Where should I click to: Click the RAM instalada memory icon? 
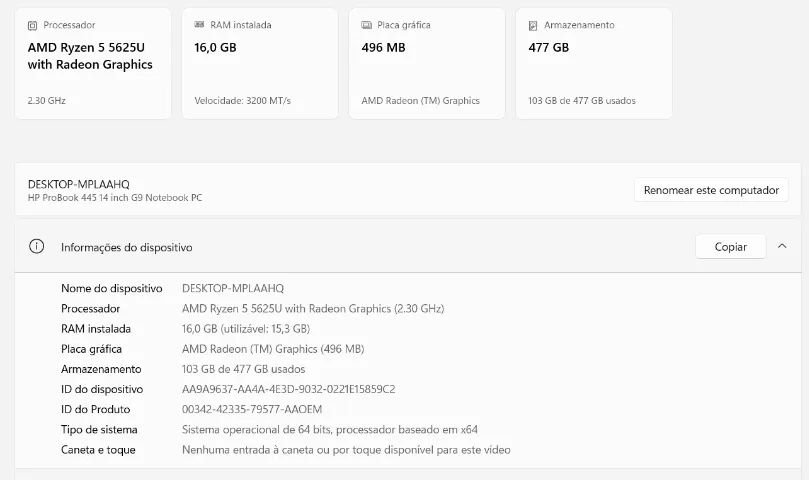(x=199, y=24)
